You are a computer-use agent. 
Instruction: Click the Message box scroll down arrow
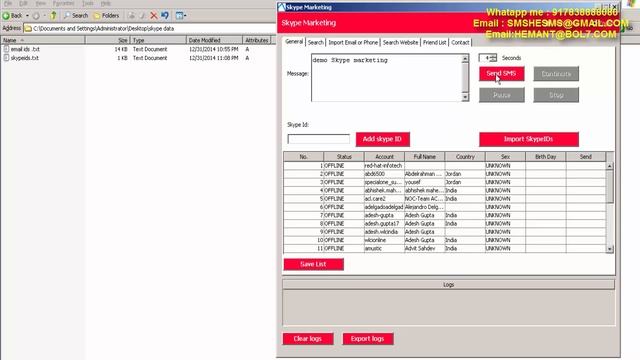[x=465, y=97]
